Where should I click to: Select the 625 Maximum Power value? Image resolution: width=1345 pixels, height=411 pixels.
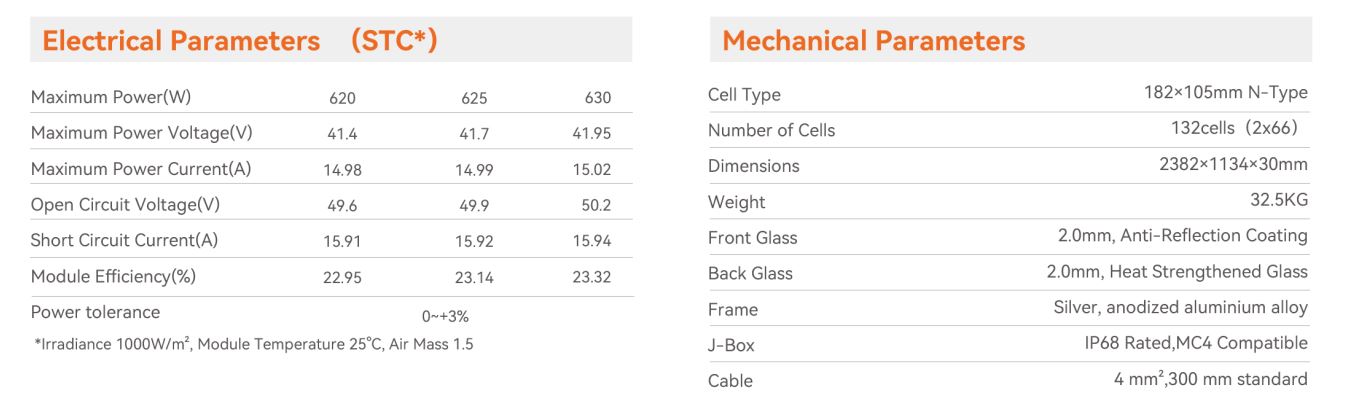468,98
